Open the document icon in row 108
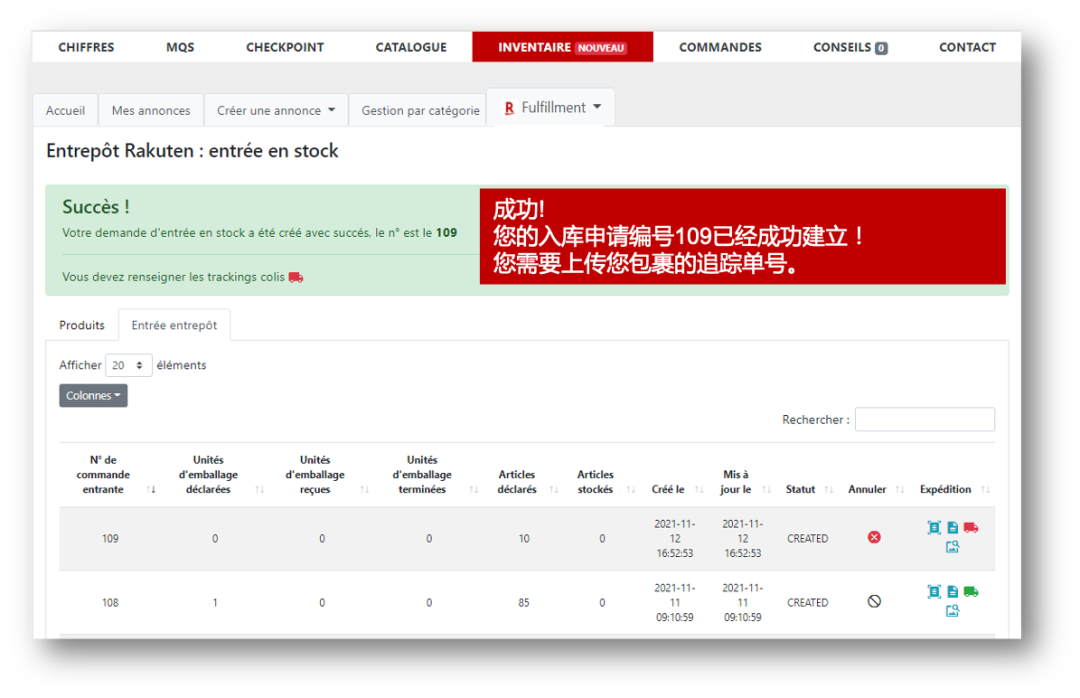 953,592
